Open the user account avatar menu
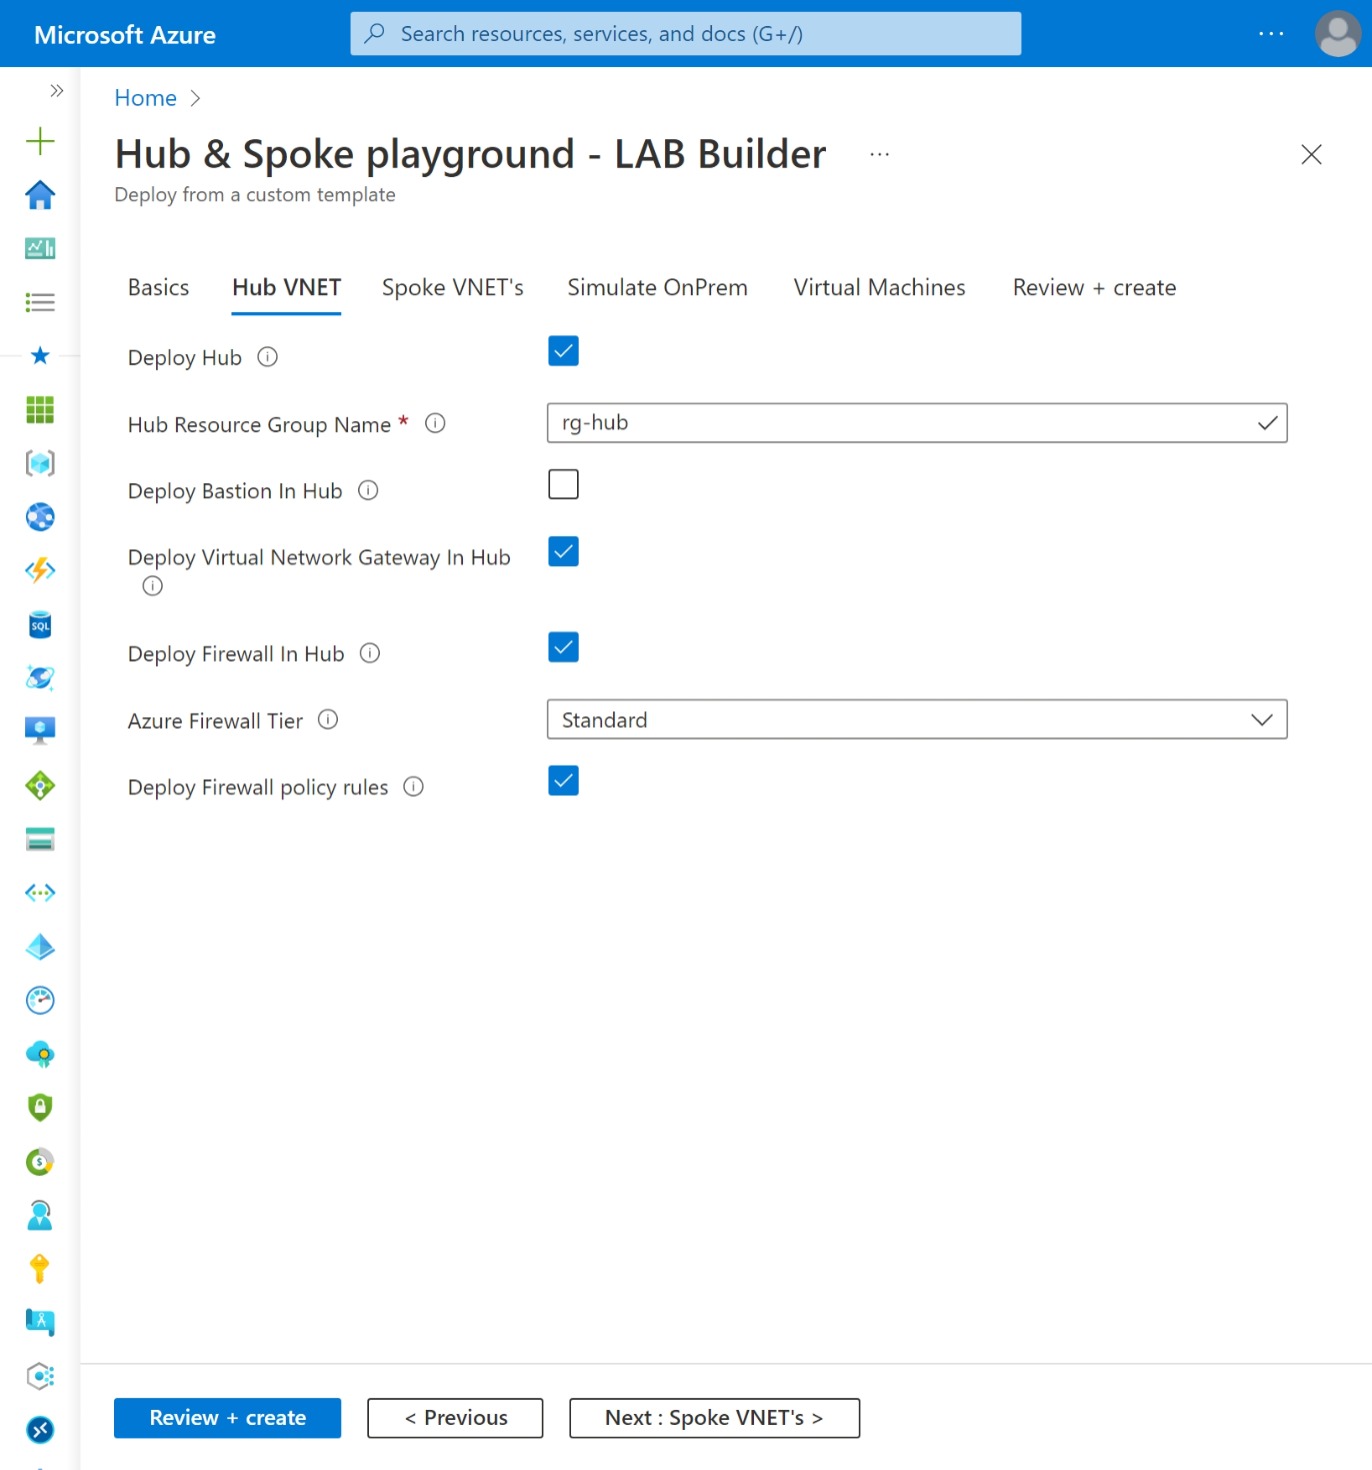1372x1470 pixels. click(1338, 34)
